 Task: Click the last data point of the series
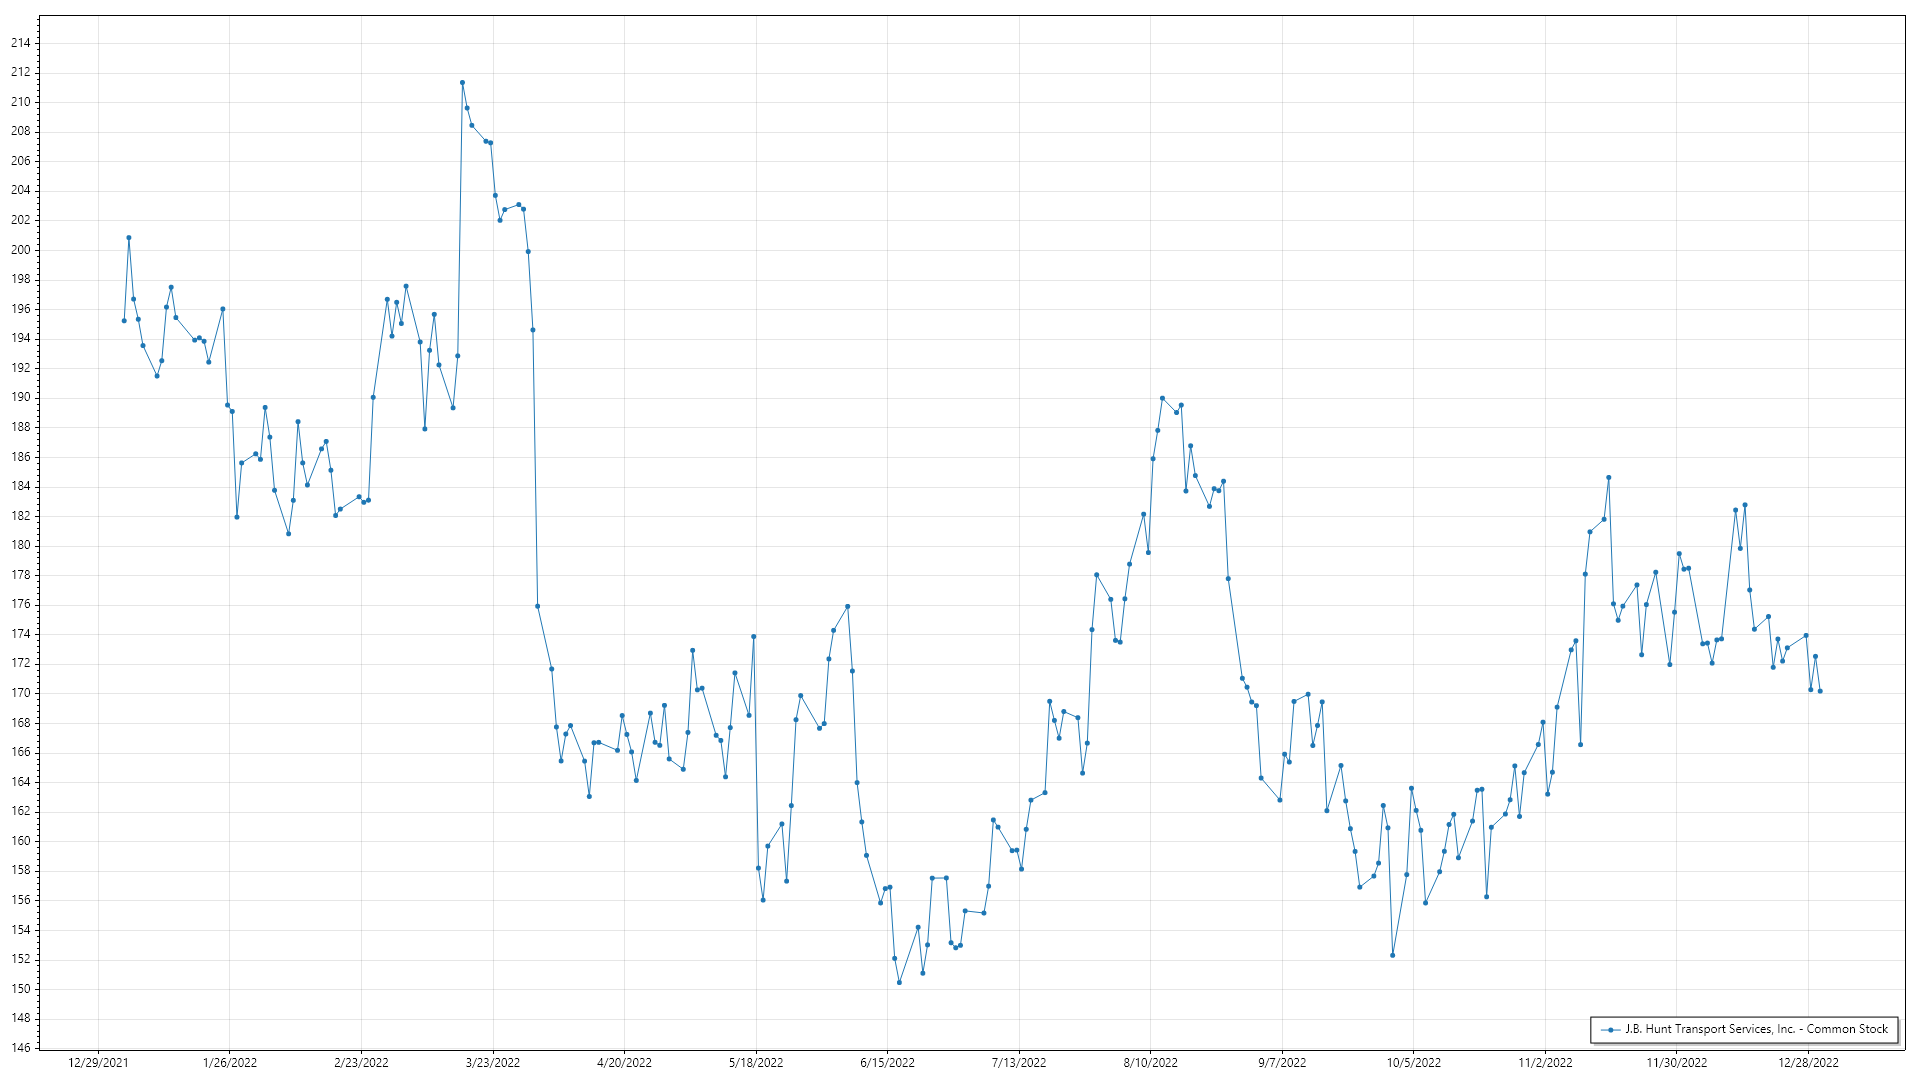1820,691
